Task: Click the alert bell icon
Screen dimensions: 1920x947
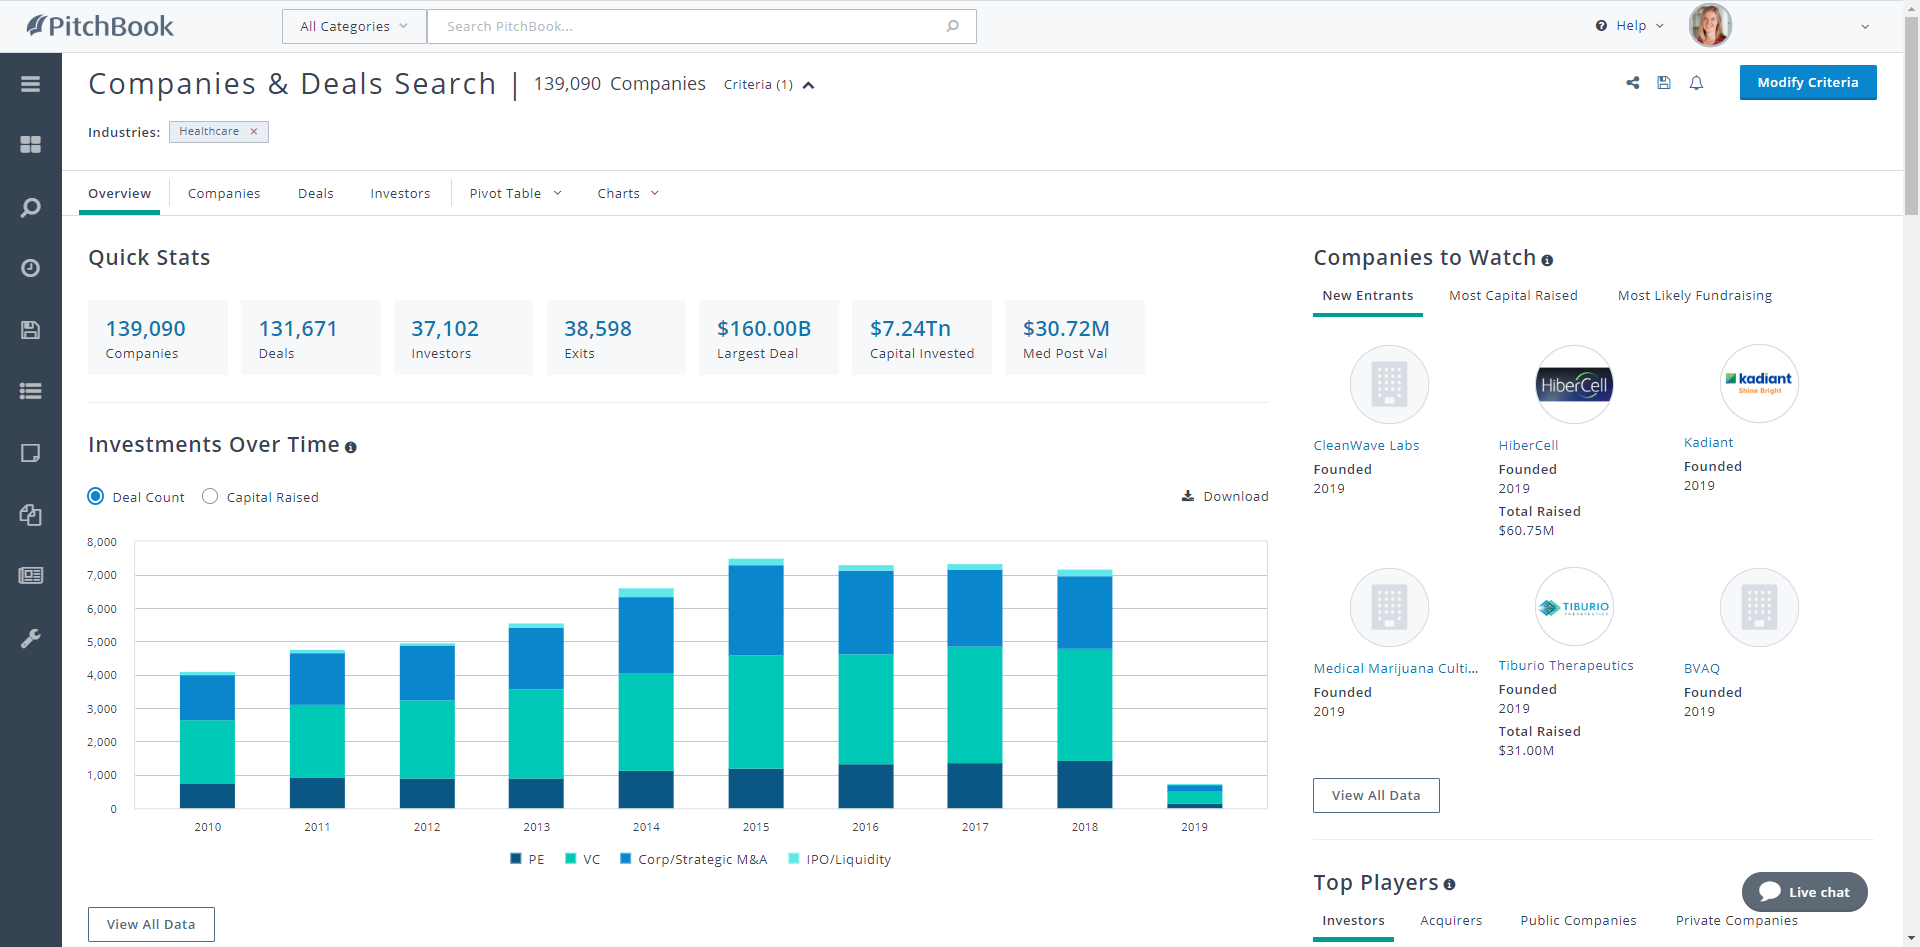Action: (1696, 83)
